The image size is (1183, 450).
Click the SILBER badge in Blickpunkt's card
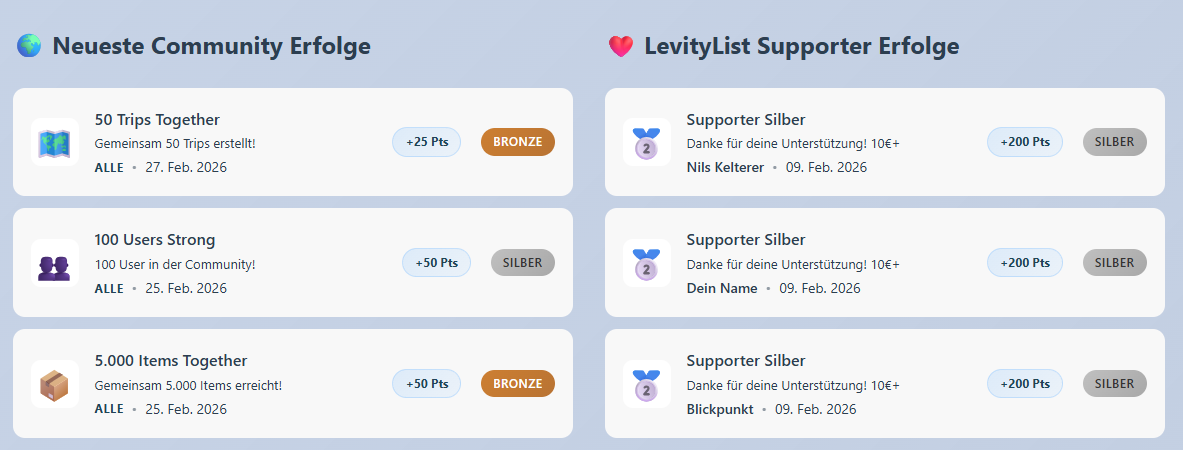click(x=1114, y=384)
